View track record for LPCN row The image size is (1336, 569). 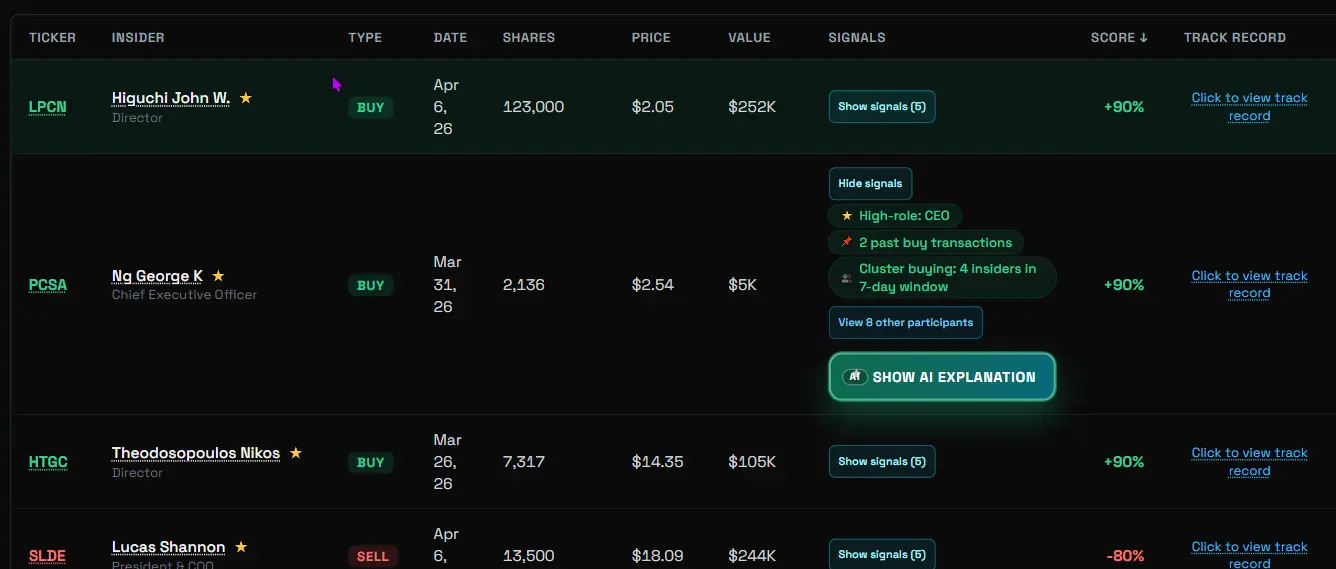(x=1249, y=107)
